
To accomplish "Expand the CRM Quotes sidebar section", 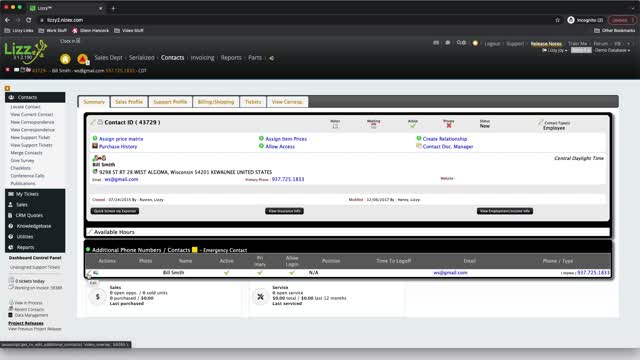I will pos(35,215).
